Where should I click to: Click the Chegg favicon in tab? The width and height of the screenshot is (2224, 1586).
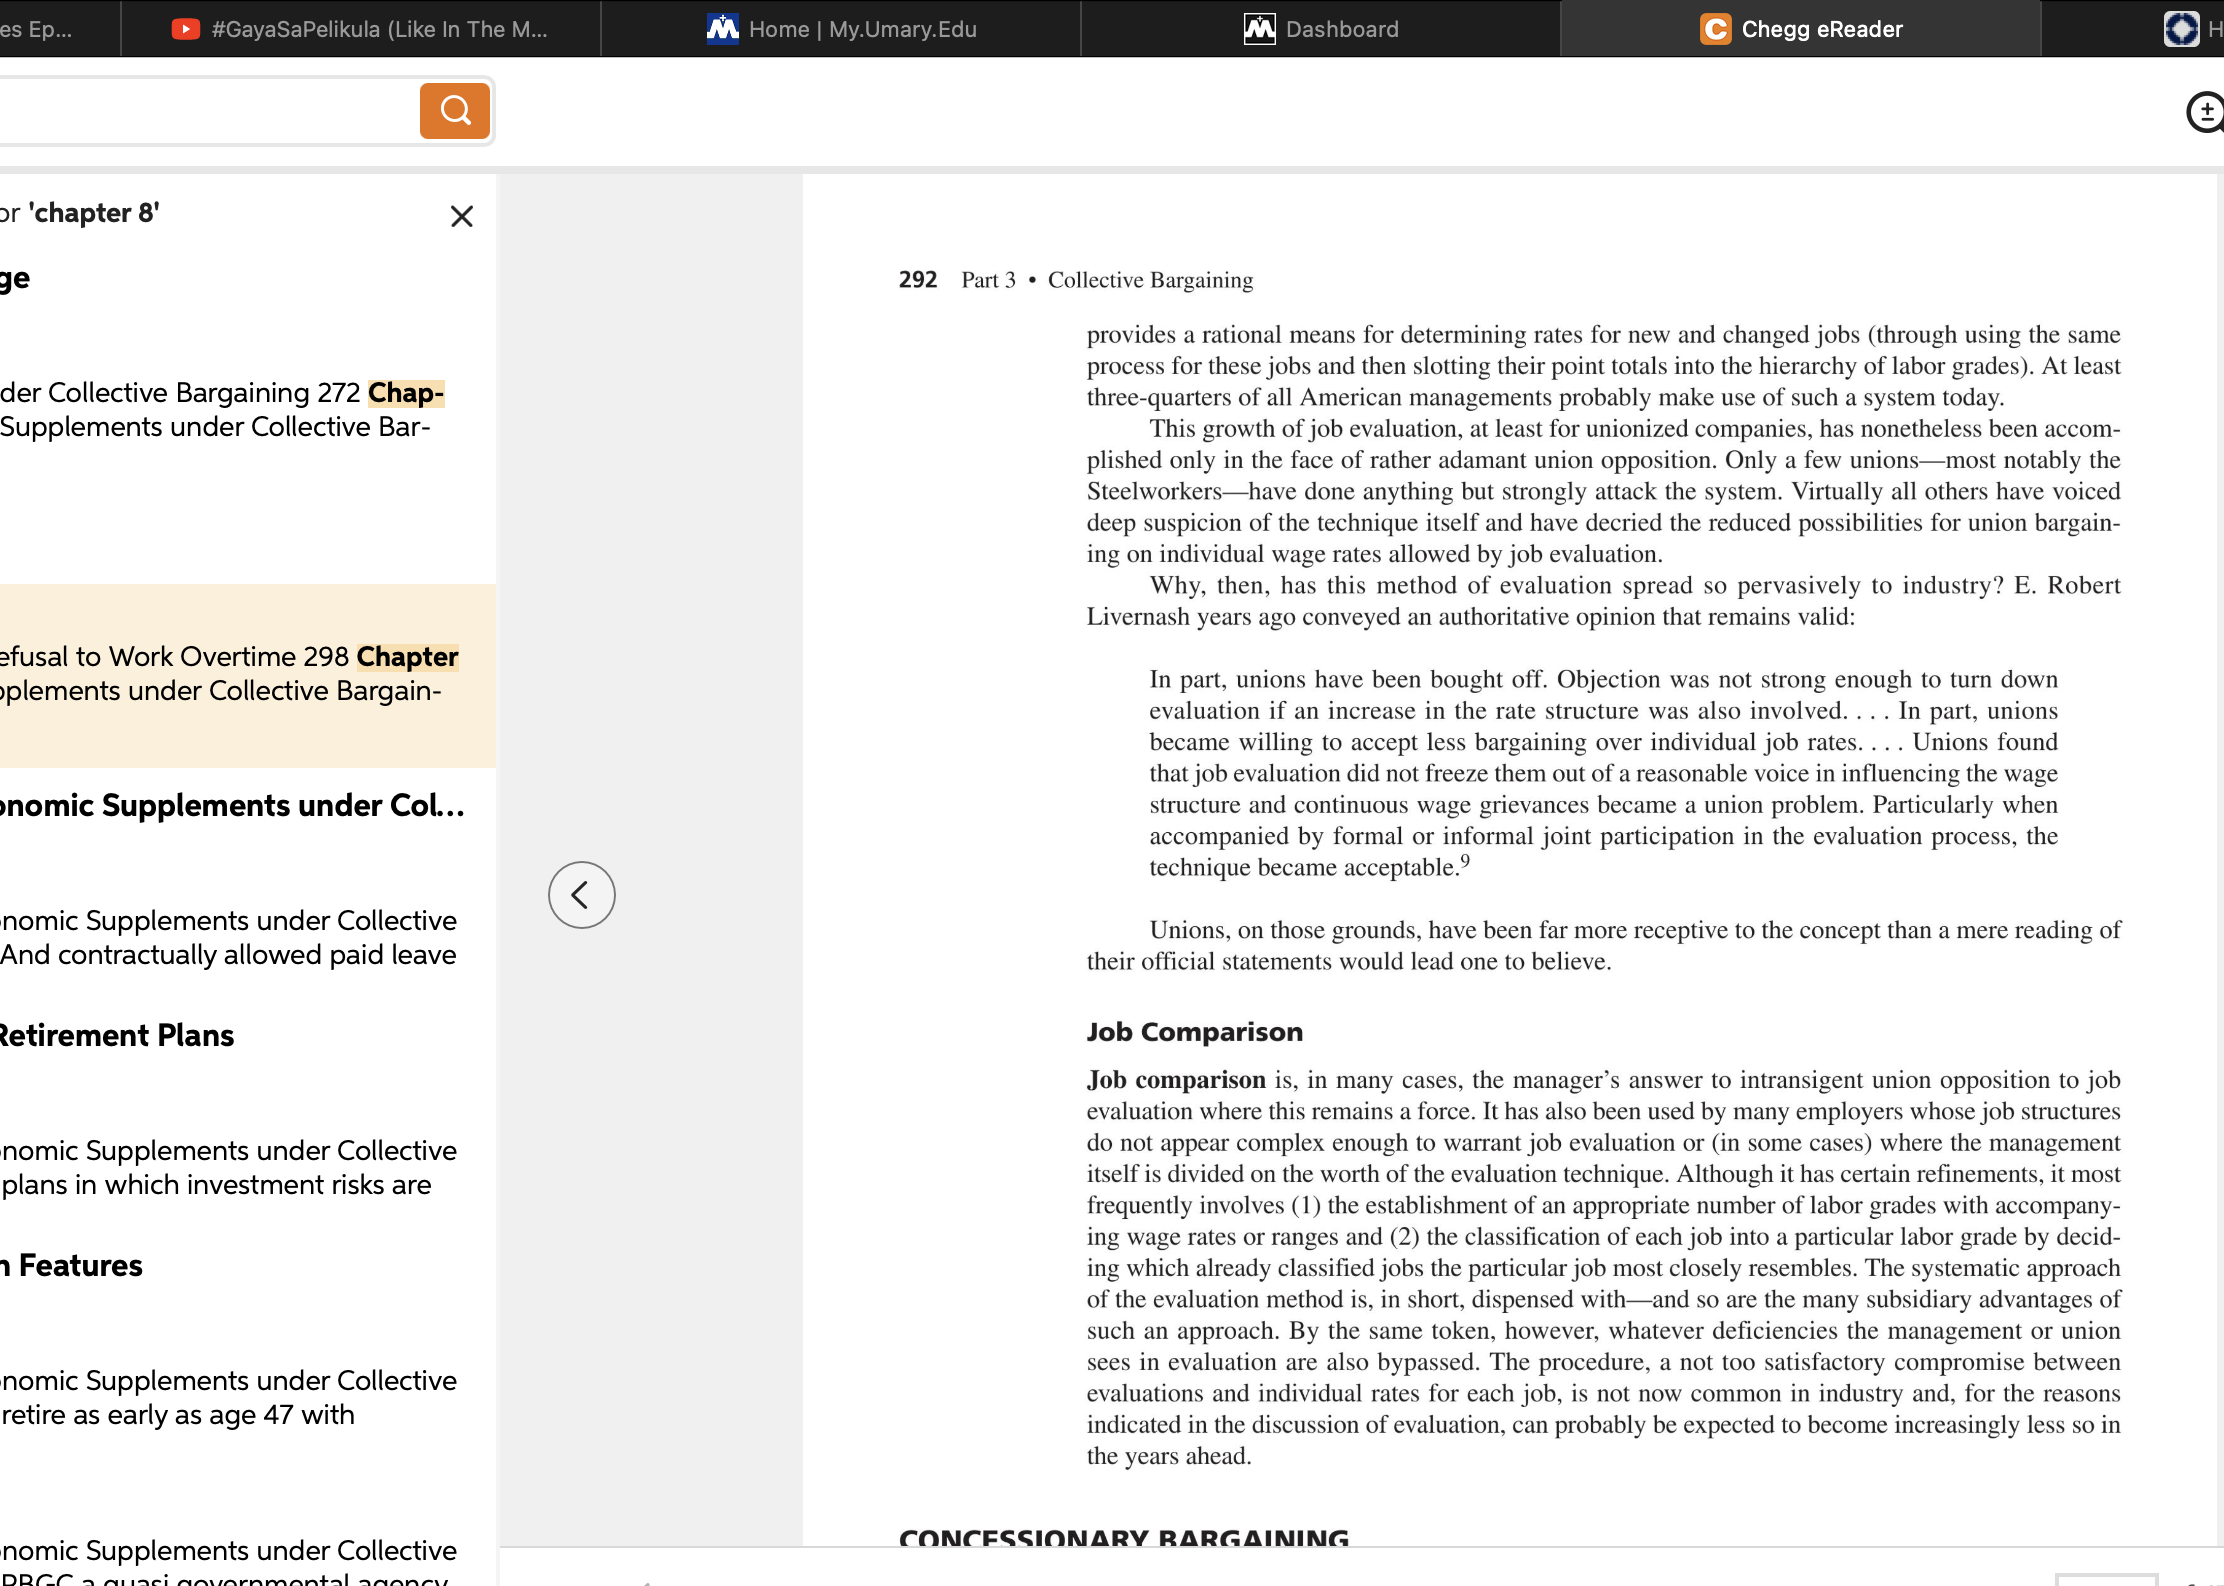pos(1715,29)
